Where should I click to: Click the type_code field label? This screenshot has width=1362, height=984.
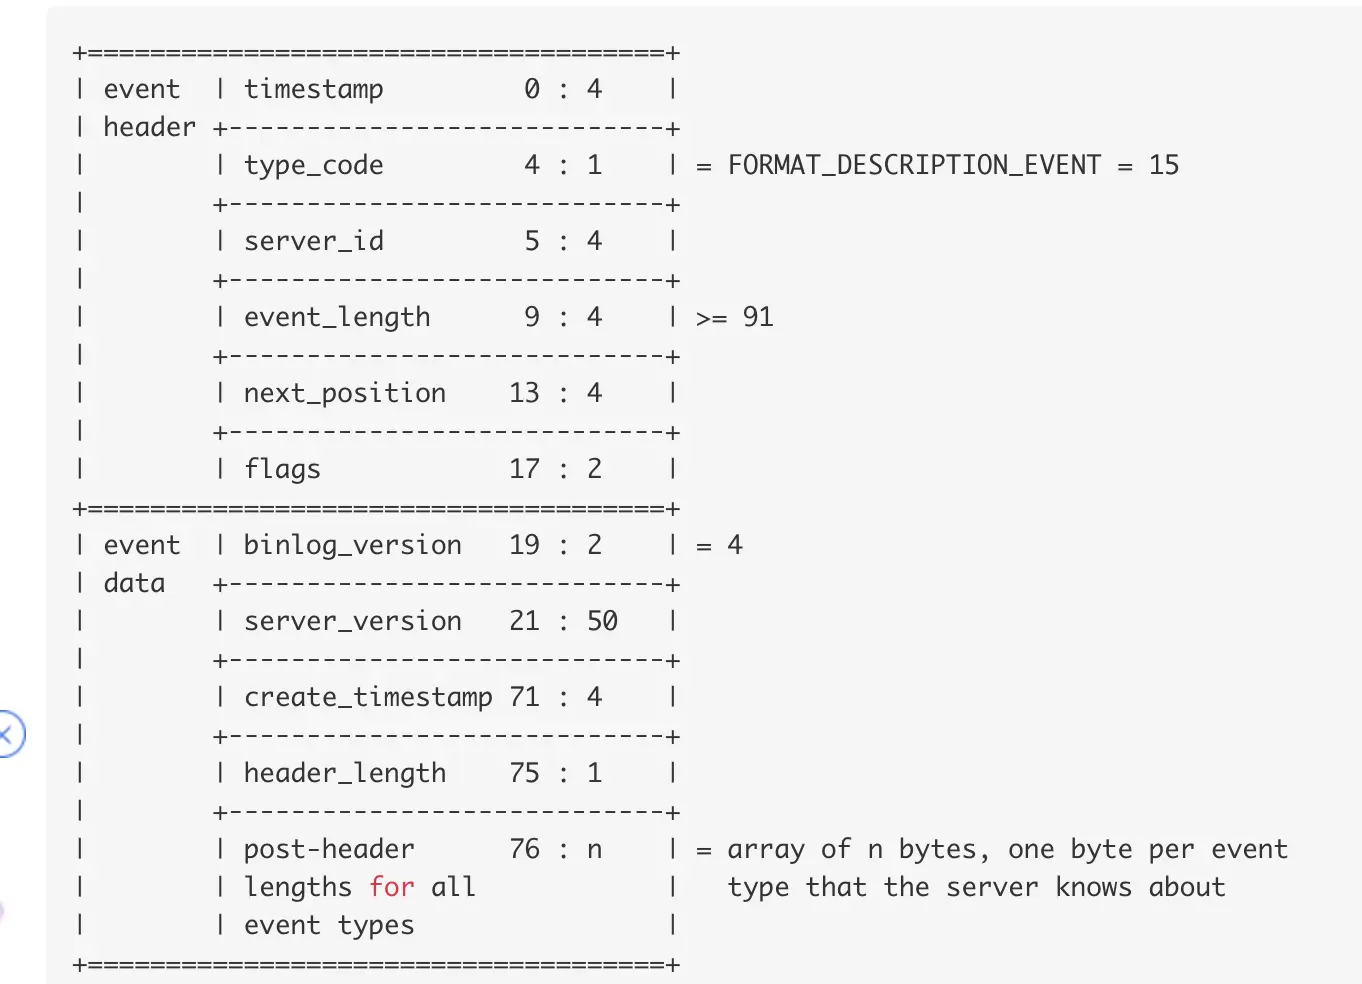[x=313, y=166]
